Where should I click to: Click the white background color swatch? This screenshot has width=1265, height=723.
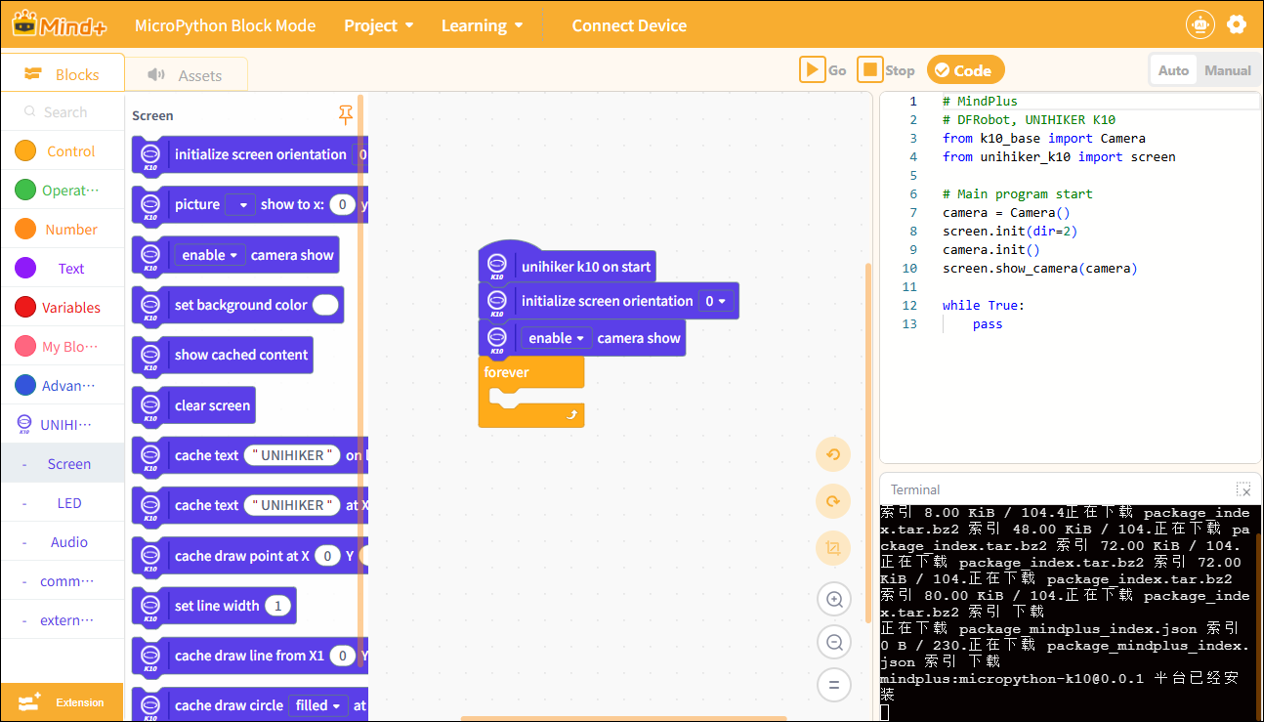[x=325, y=305]
